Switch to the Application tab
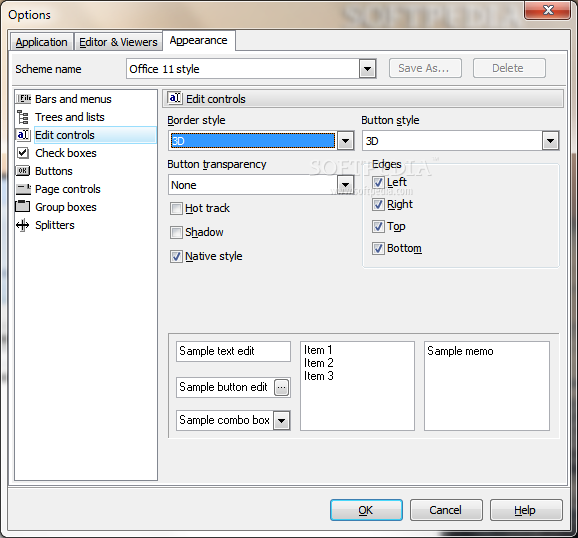This screenshot has height=538, width=578. point(42,42)
